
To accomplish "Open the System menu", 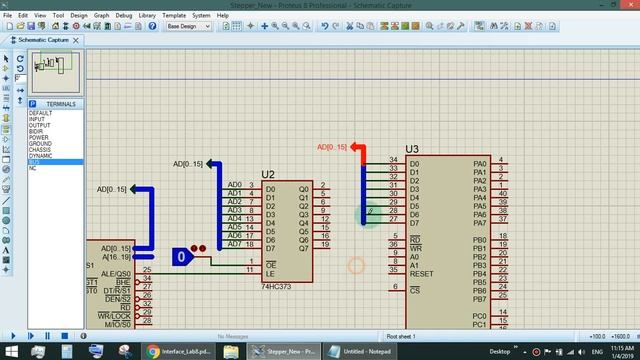I will click(x=201, y=15).
